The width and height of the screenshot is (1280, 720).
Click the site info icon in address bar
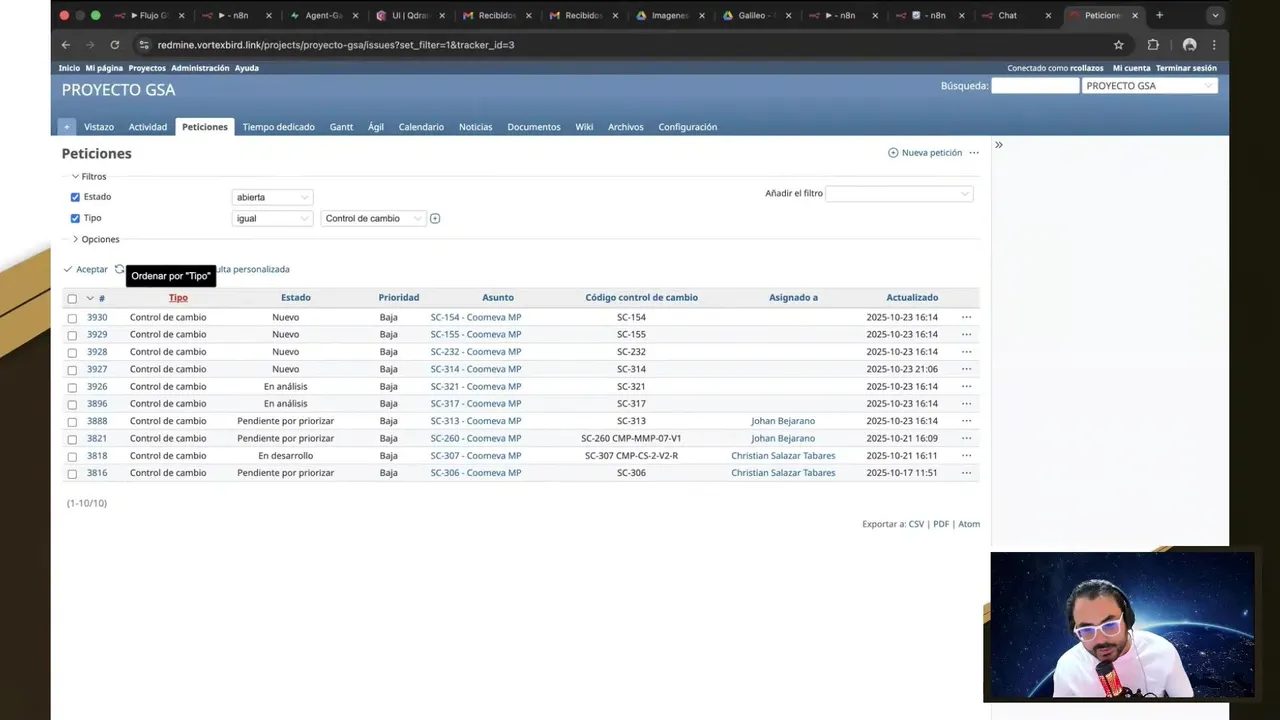click(x=144, y=45)
